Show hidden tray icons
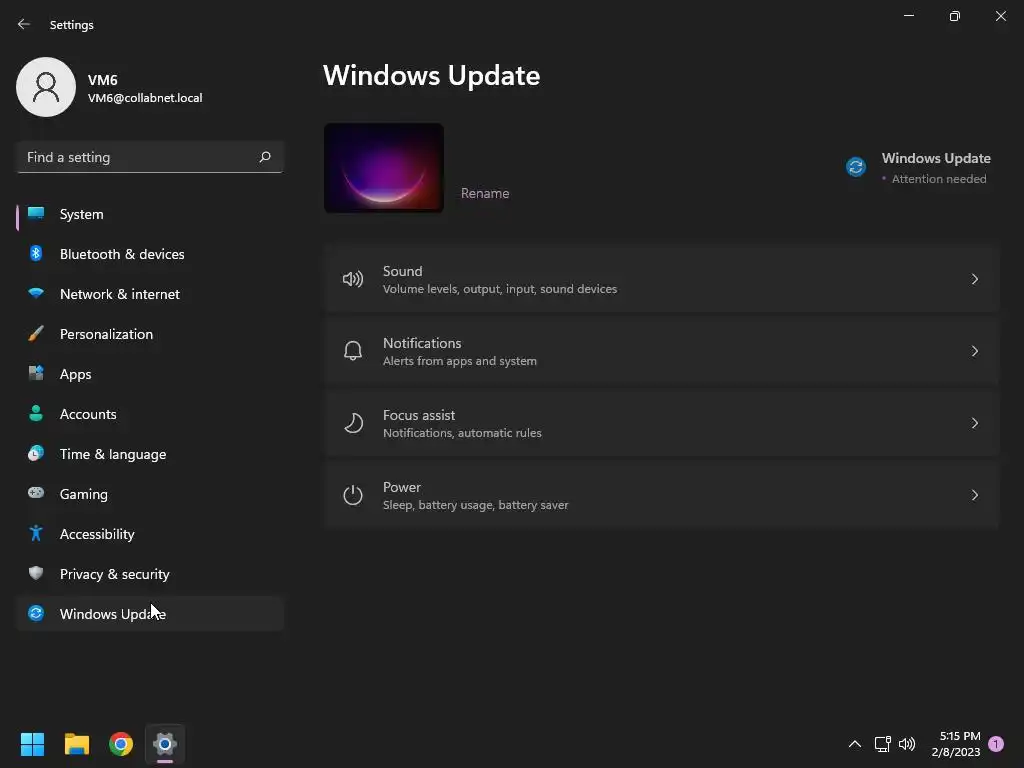 tap(854, 744)
